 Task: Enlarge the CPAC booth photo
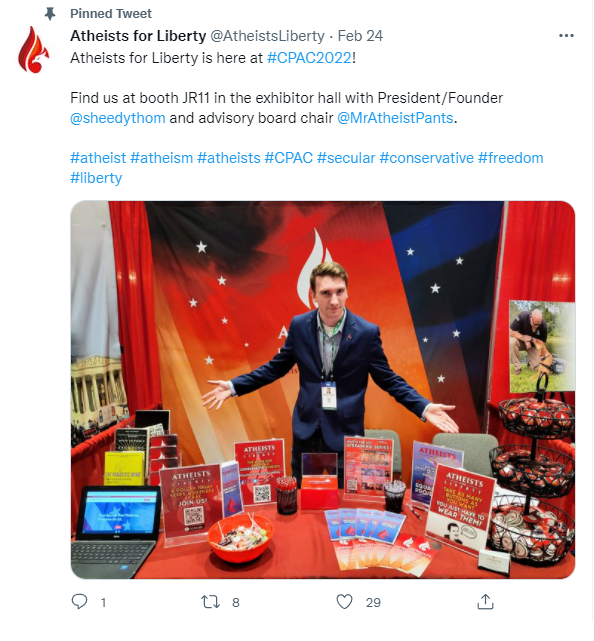click(x=323, y=390)
